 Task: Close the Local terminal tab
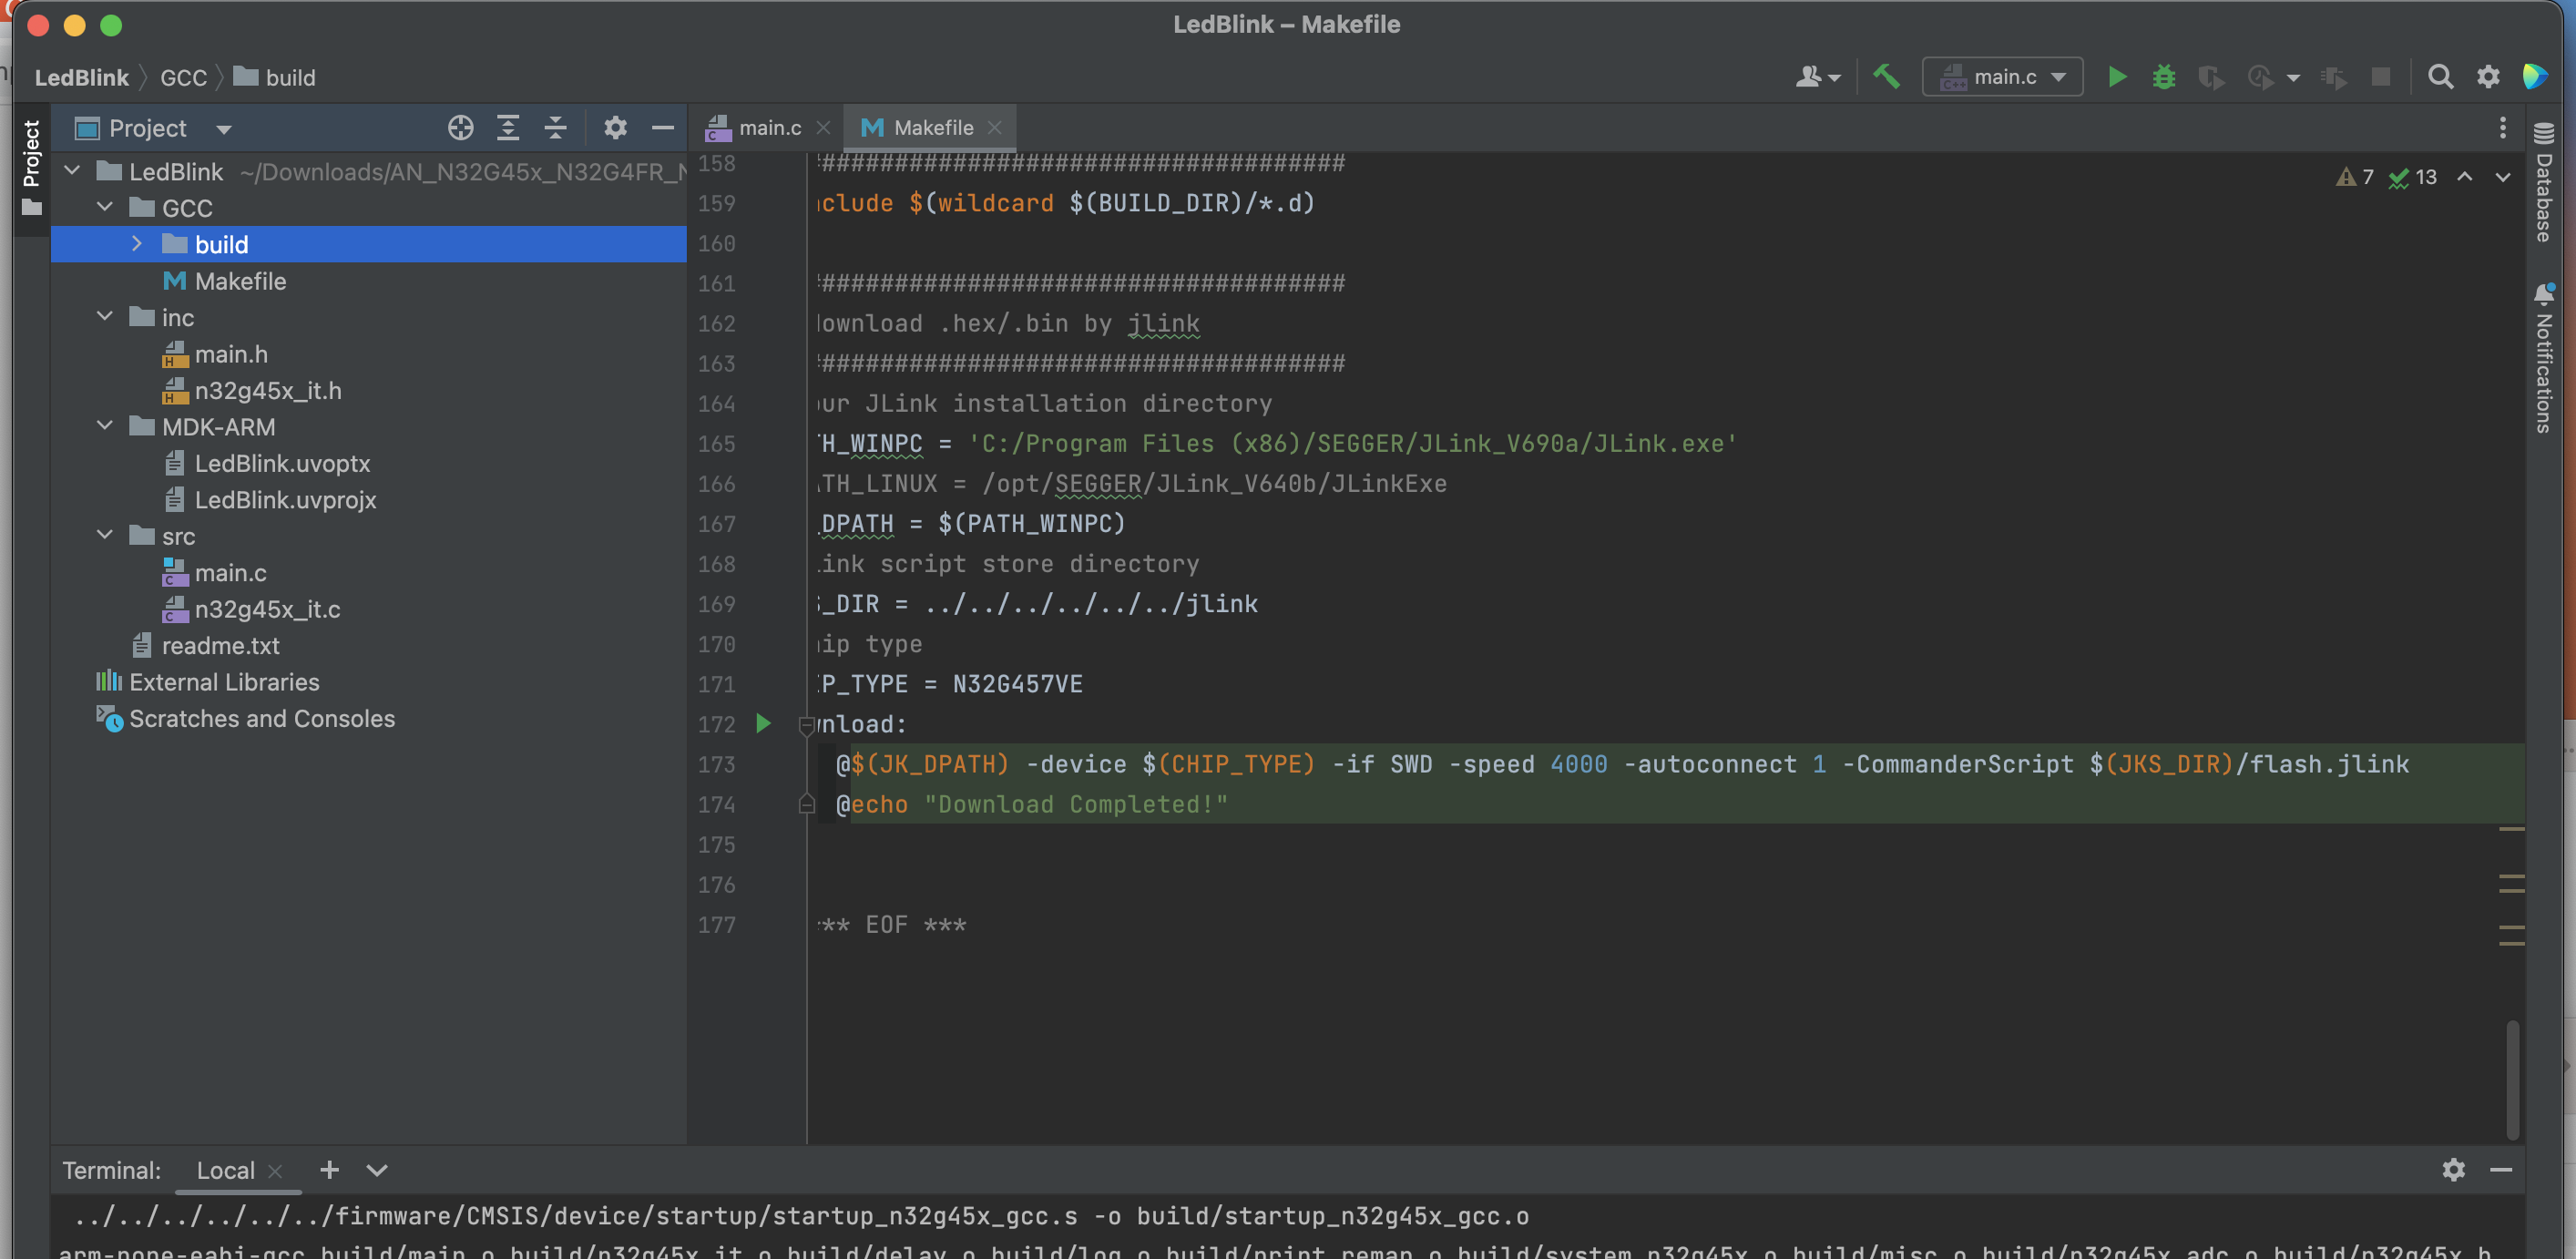(x=275, y=1171)
